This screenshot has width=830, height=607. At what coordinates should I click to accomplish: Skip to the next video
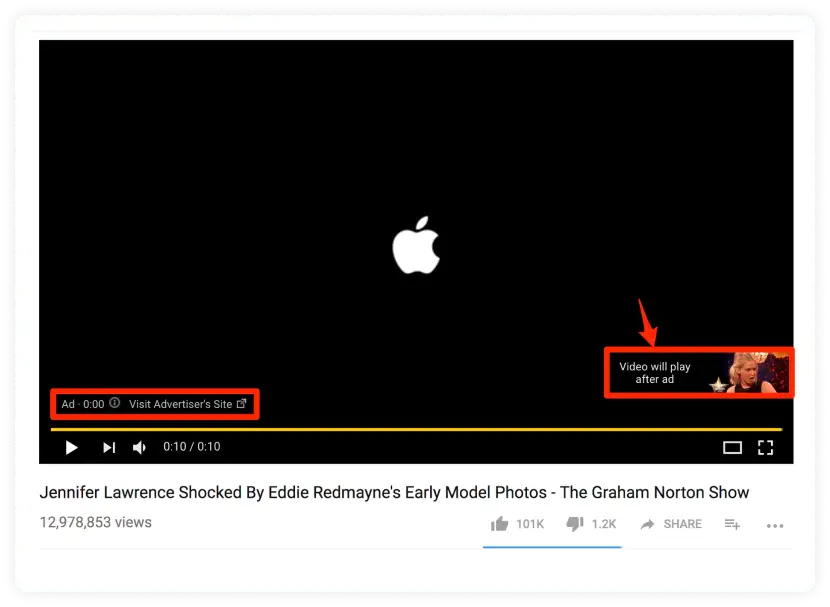pos(109,448)
